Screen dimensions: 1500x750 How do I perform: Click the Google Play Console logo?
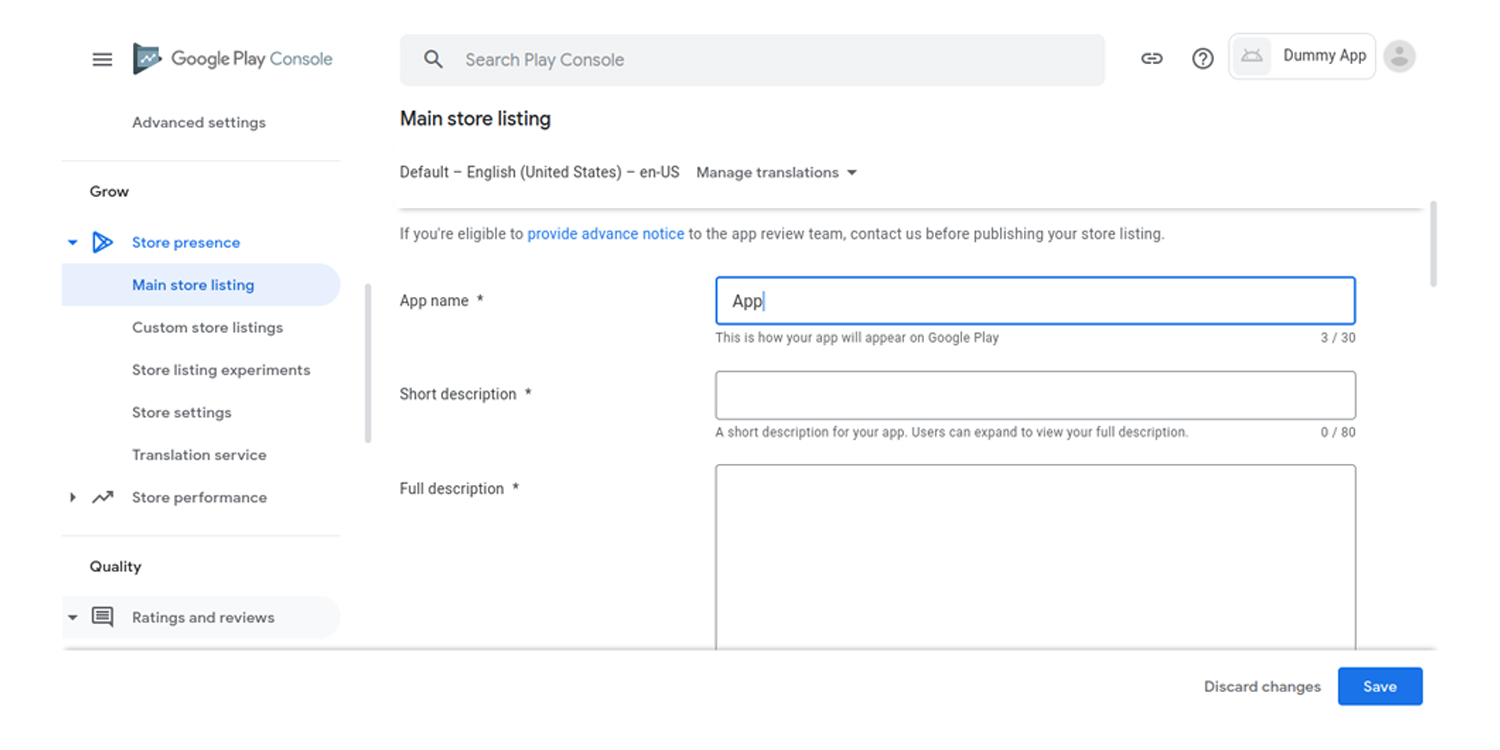pos(233,59)
